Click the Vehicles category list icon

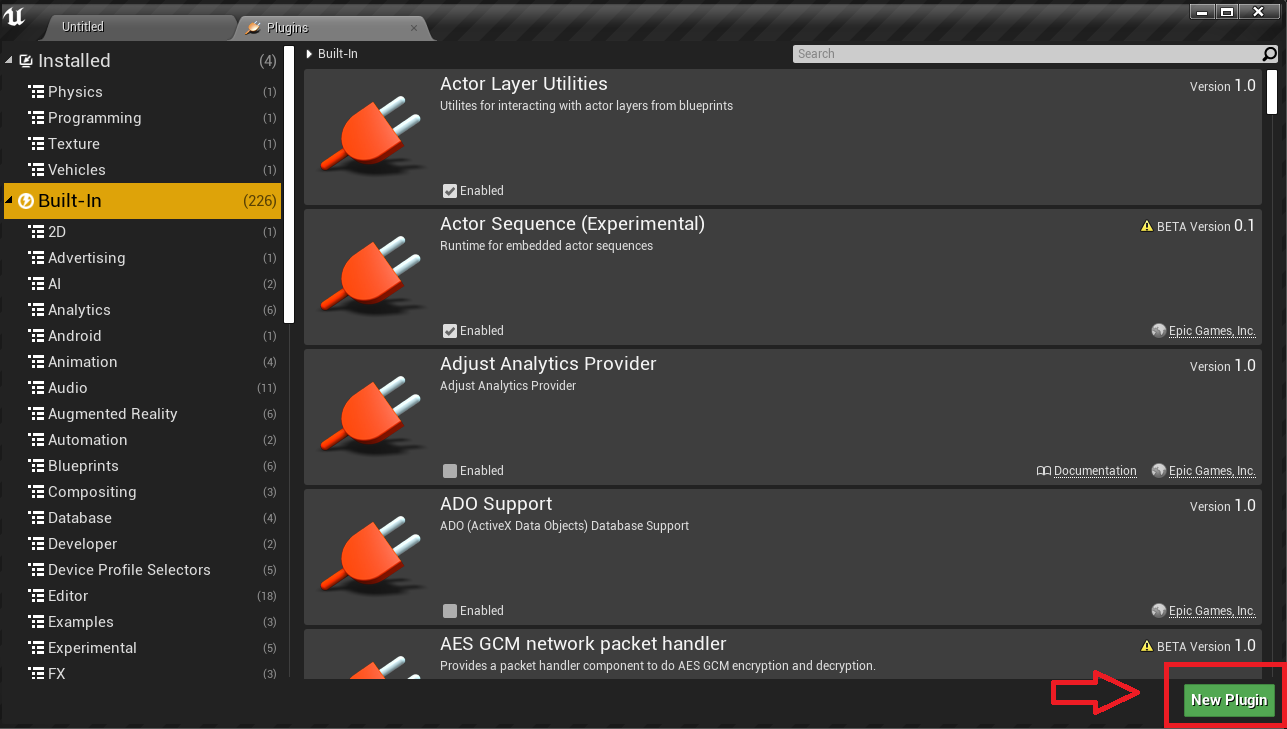pos(36,170)
